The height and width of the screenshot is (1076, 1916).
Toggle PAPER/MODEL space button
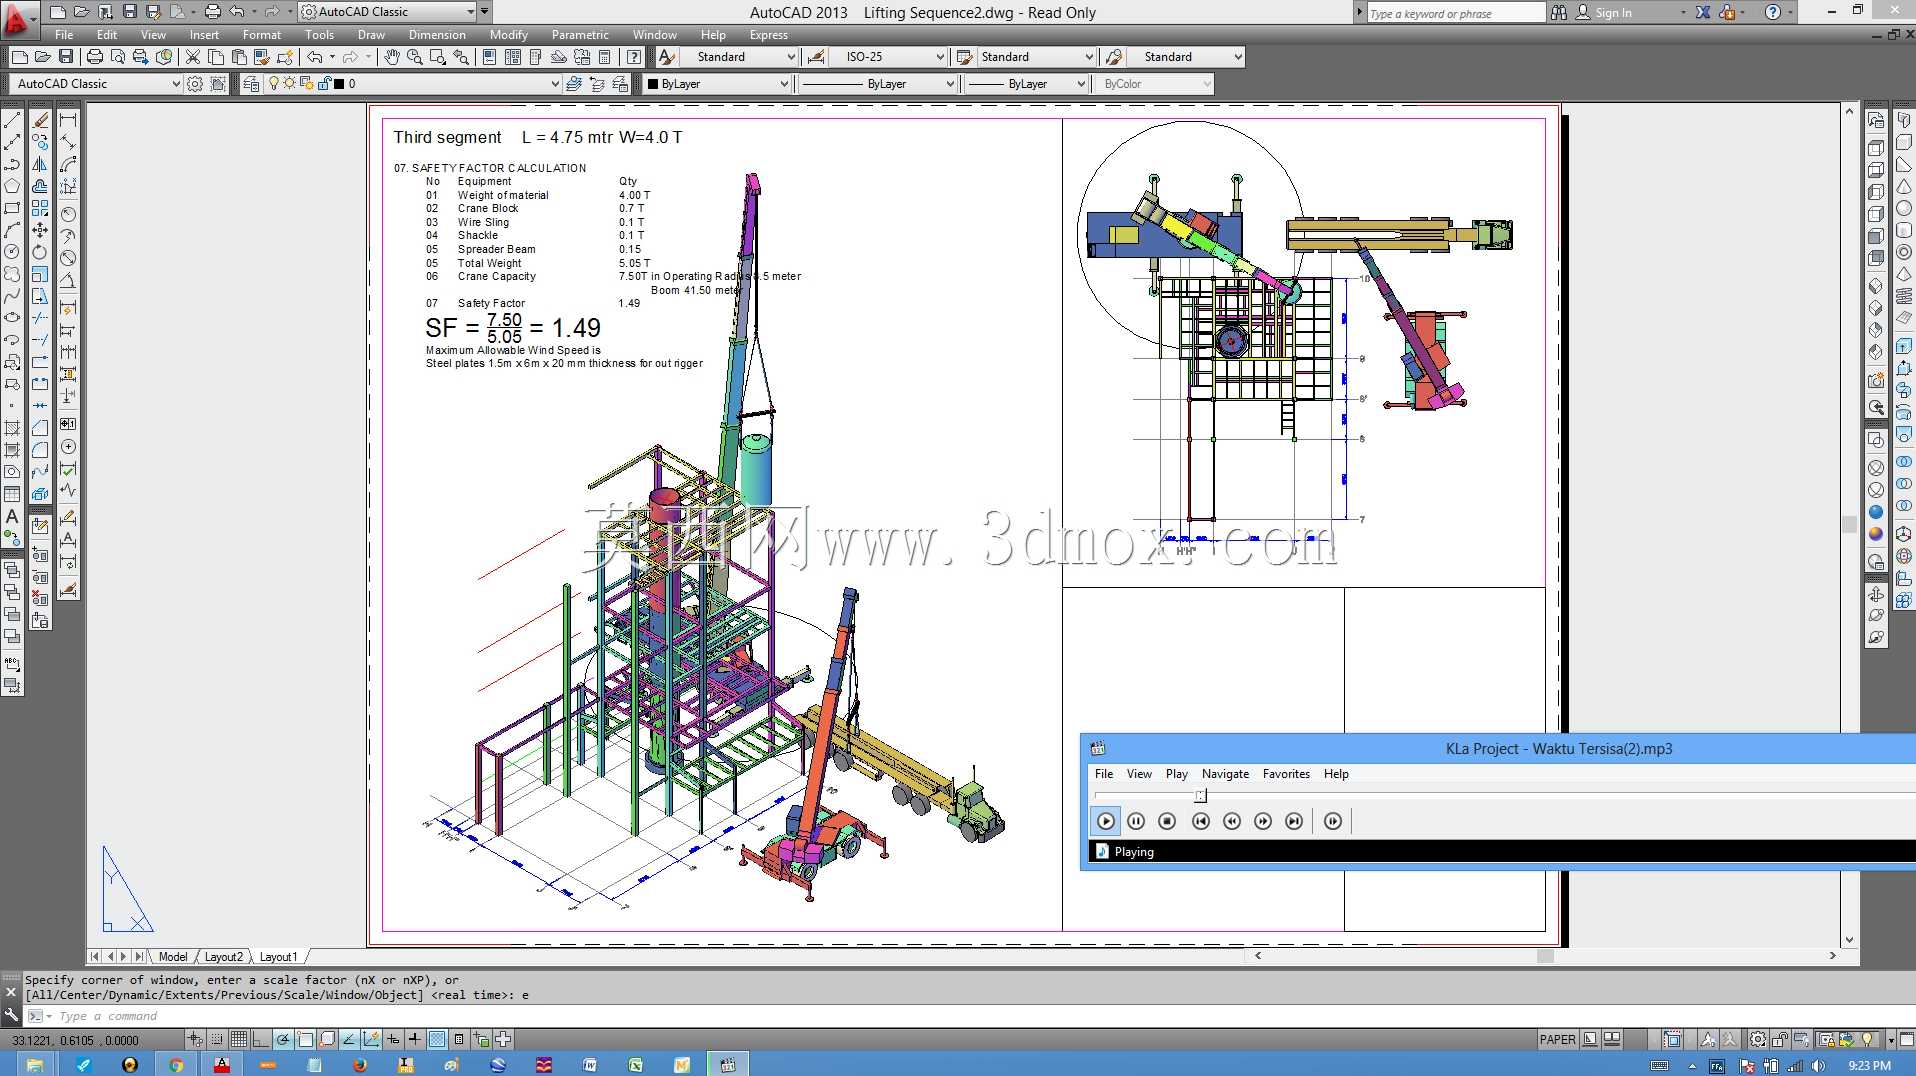click(1557, 1040)
